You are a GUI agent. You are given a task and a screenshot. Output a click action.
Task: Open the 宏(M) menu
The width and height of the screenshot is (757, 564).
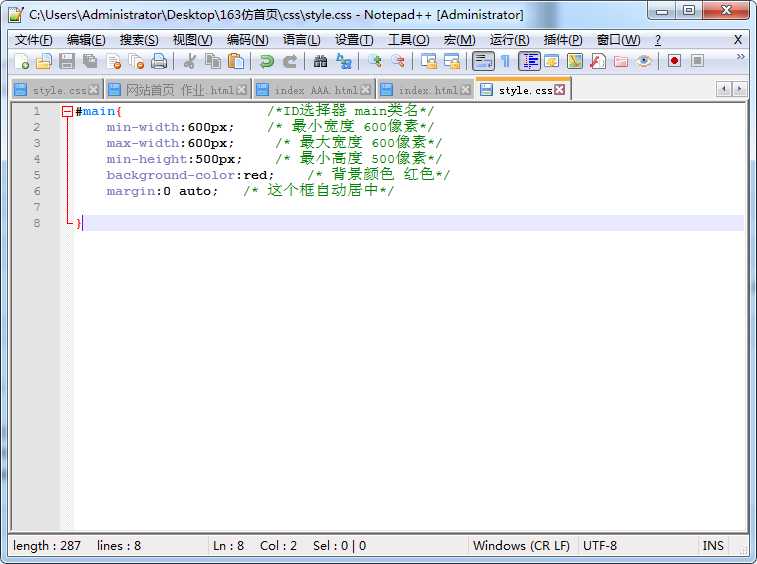tap(459, 40)
